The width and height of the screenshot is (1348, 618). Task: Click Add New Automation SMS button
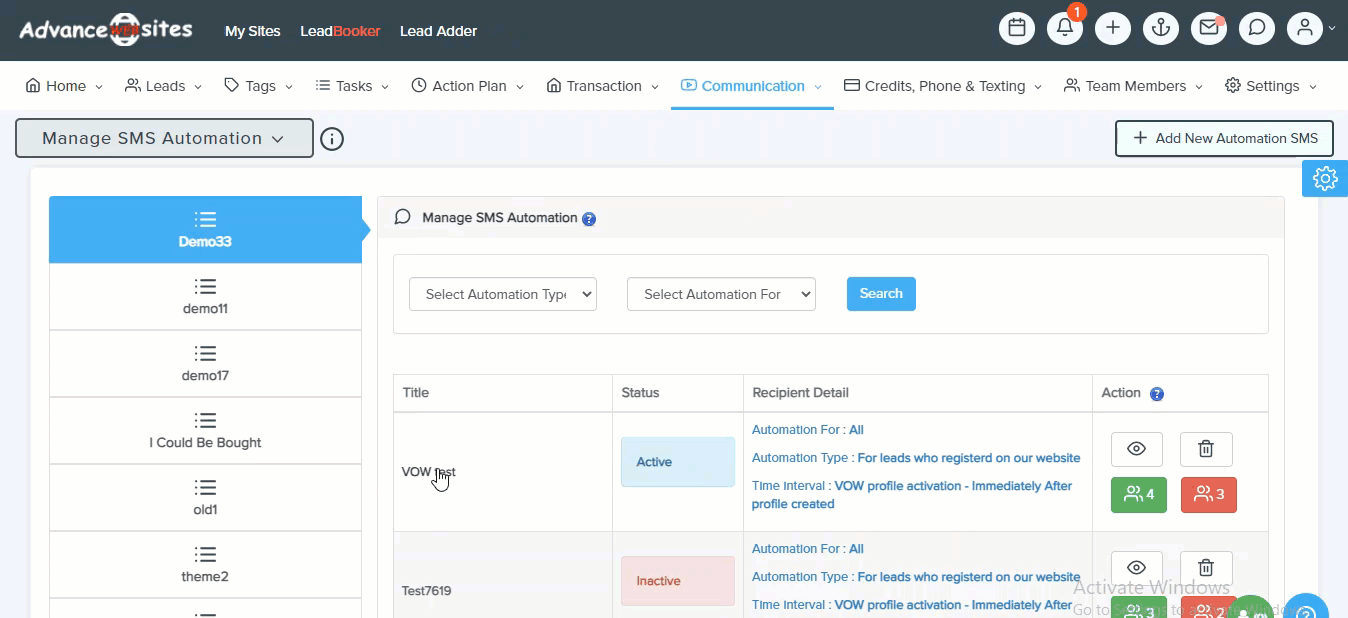(x=1225, y=139)
